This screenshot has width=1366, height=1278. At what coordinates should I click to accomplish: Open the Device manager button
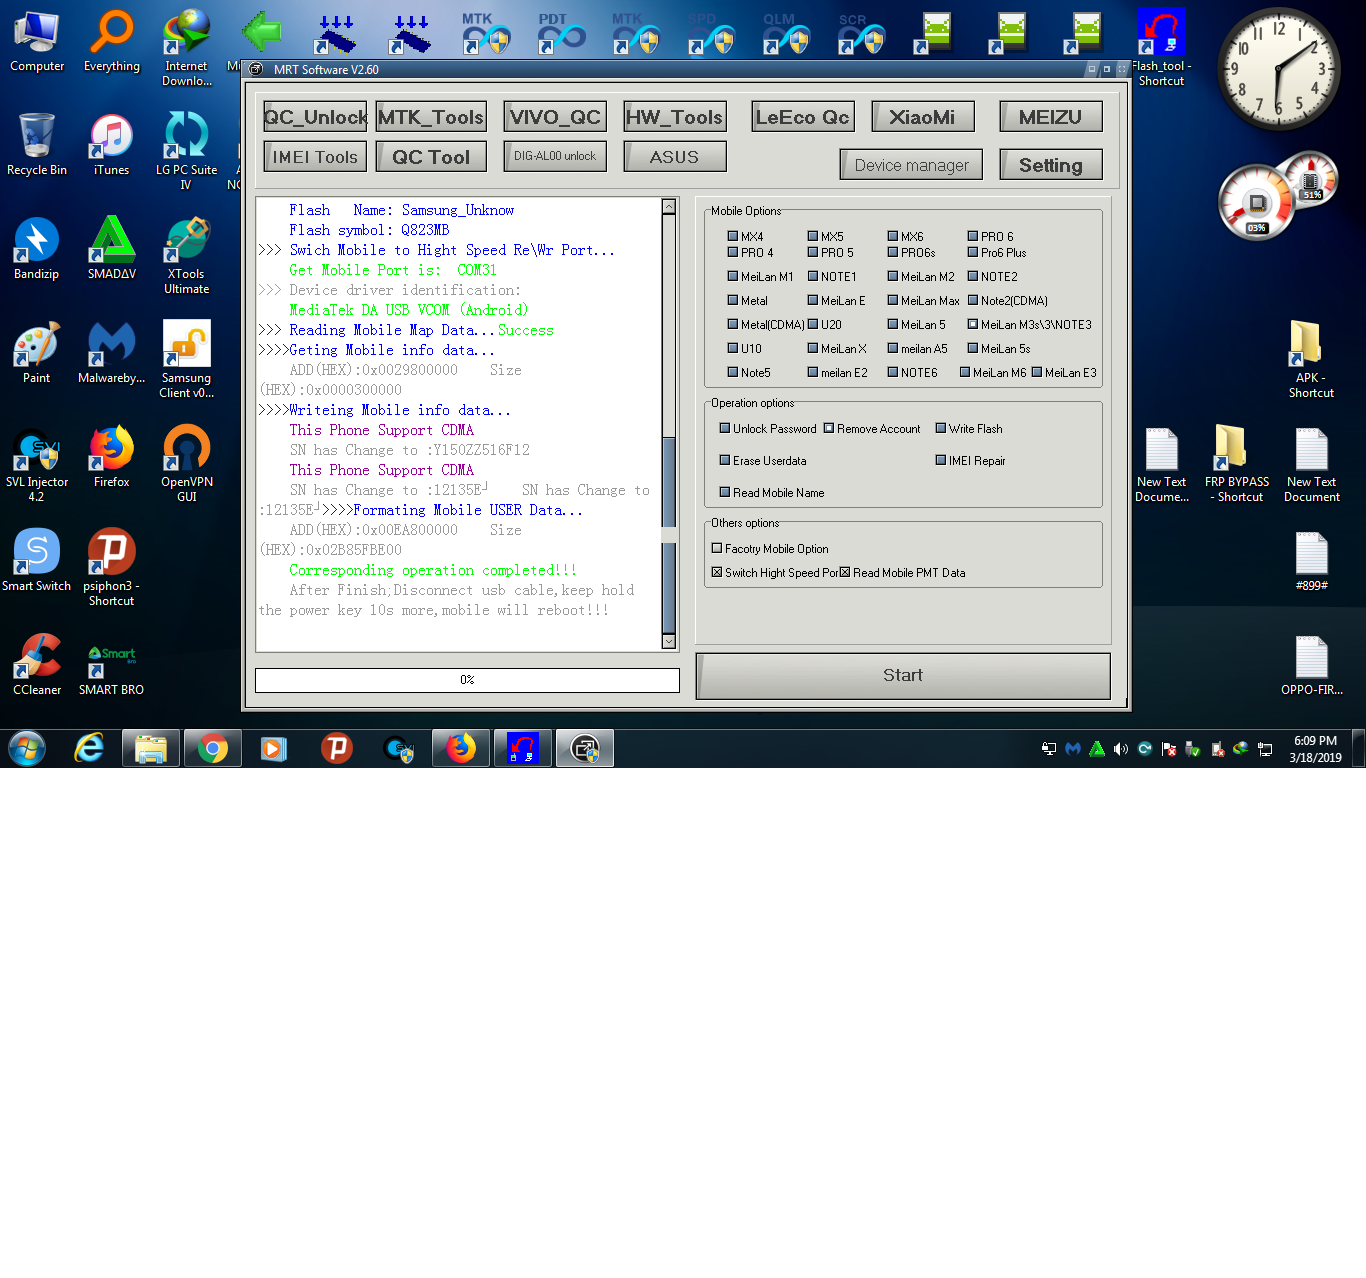911,165
